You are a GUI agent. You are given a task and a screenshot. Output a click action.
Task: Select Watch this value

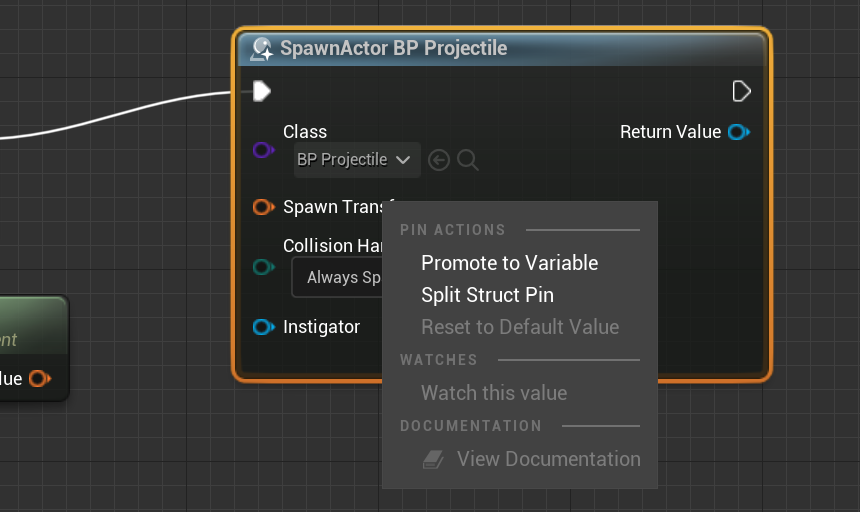(494, 393)
